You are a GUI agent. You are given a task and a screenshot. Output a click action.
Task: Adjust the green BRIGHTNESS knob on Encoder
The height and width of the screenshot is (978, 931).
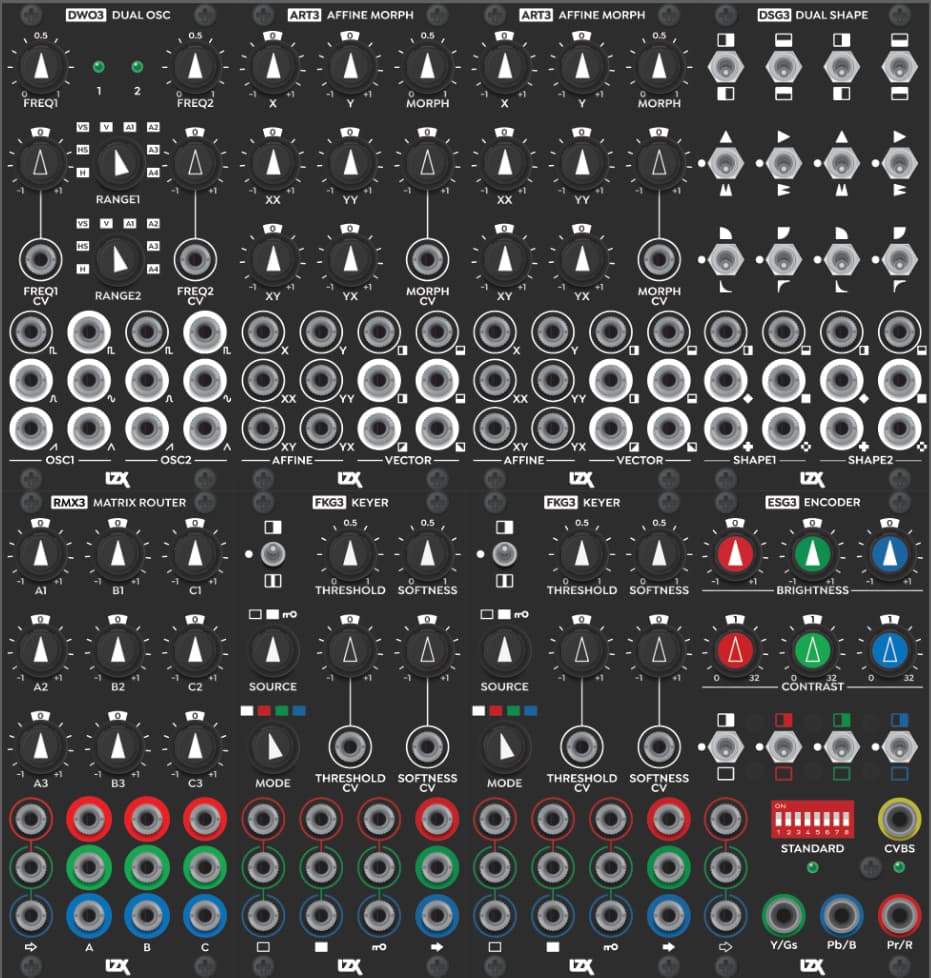813,554
